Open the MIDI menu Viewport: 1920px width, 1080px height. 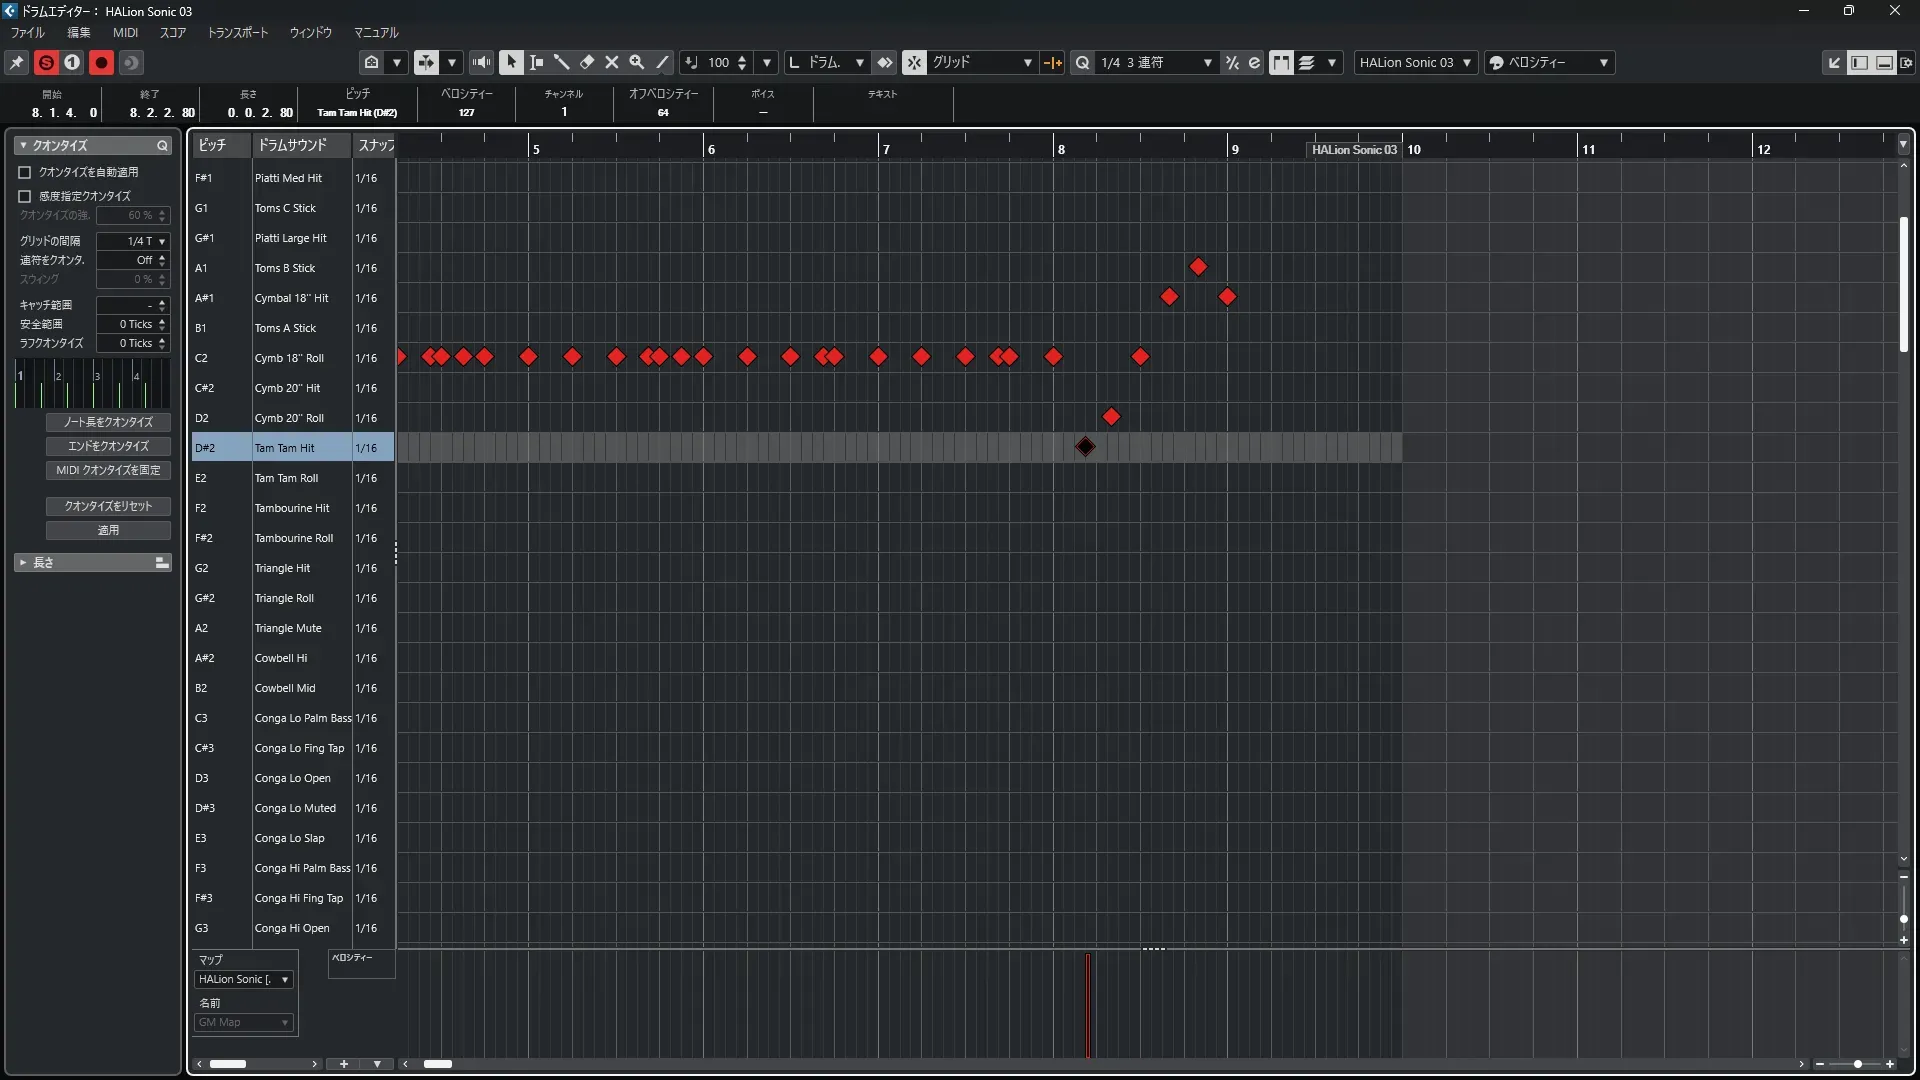(125, 32)
